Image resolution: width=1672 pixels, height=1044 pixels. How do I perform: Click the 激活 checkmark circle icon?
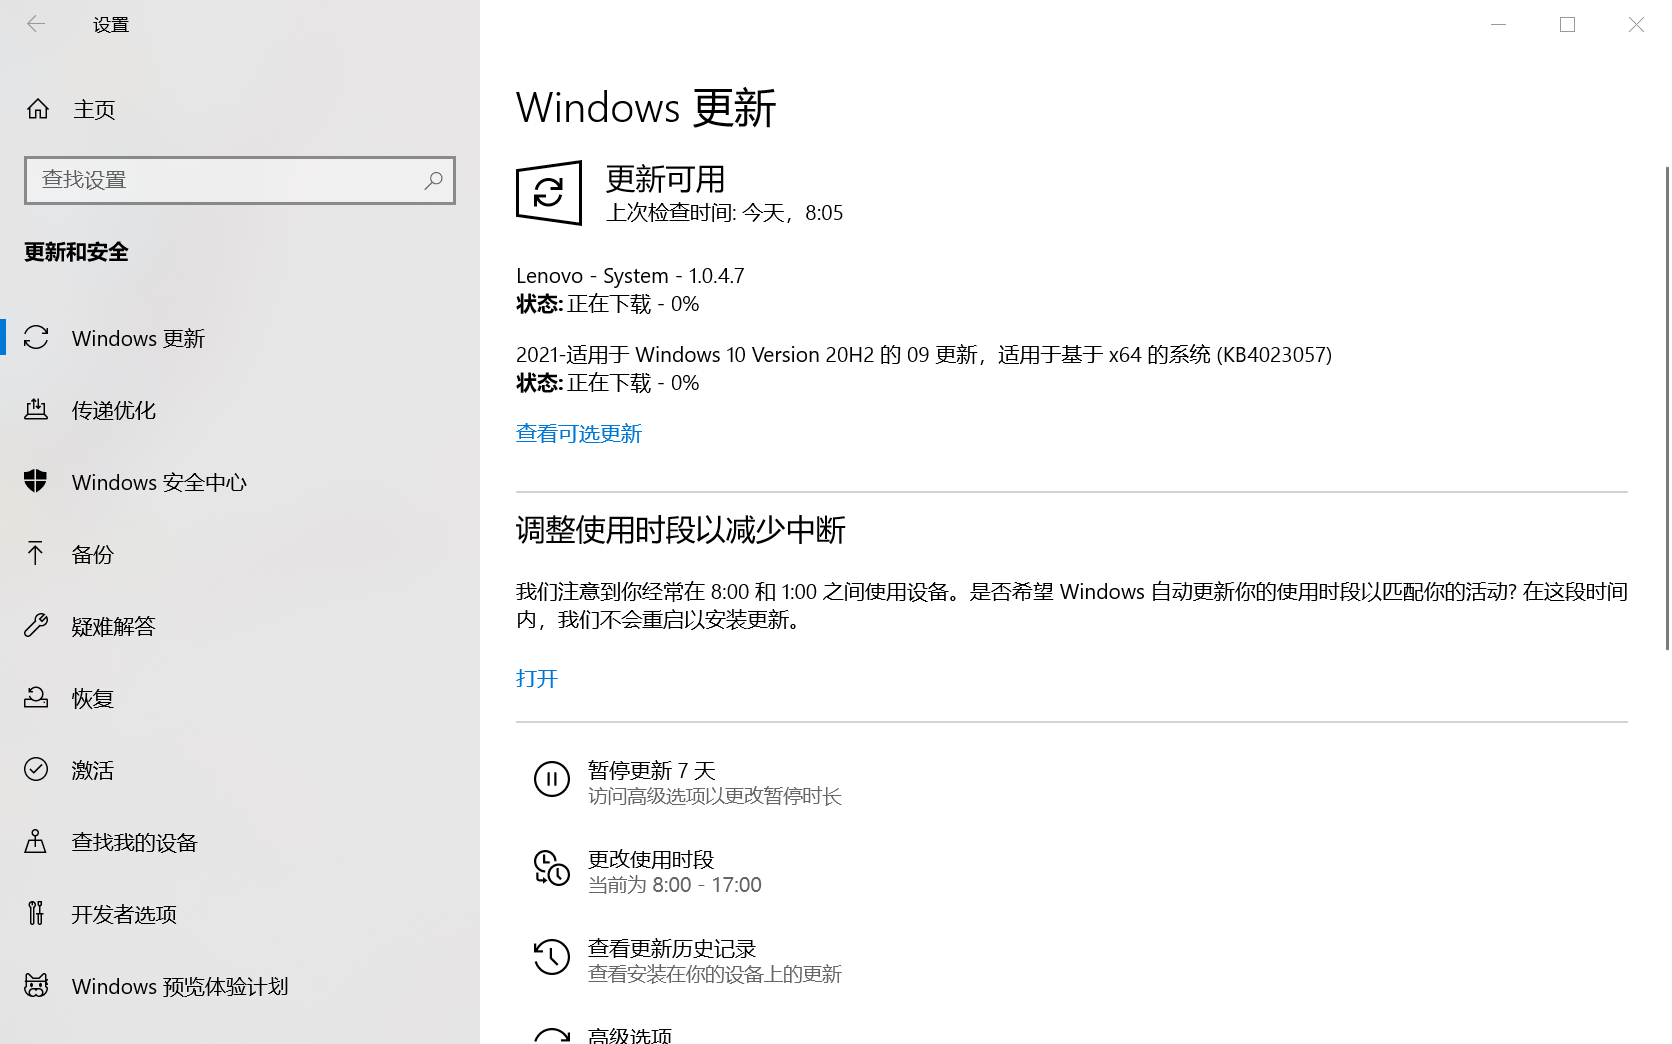(36, 769)
